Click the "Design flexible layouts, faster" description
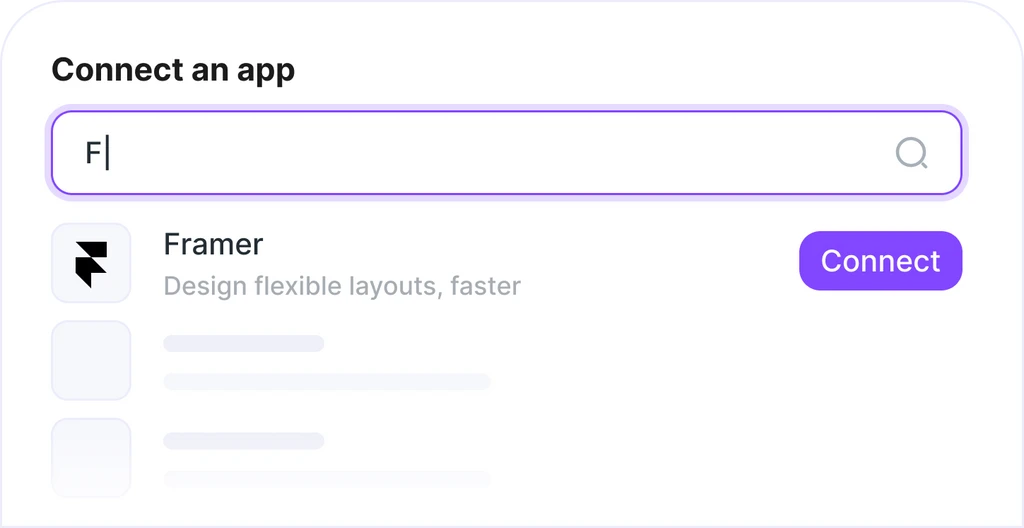This screenshot has height=528, width=1024. [x=342, y=286]
